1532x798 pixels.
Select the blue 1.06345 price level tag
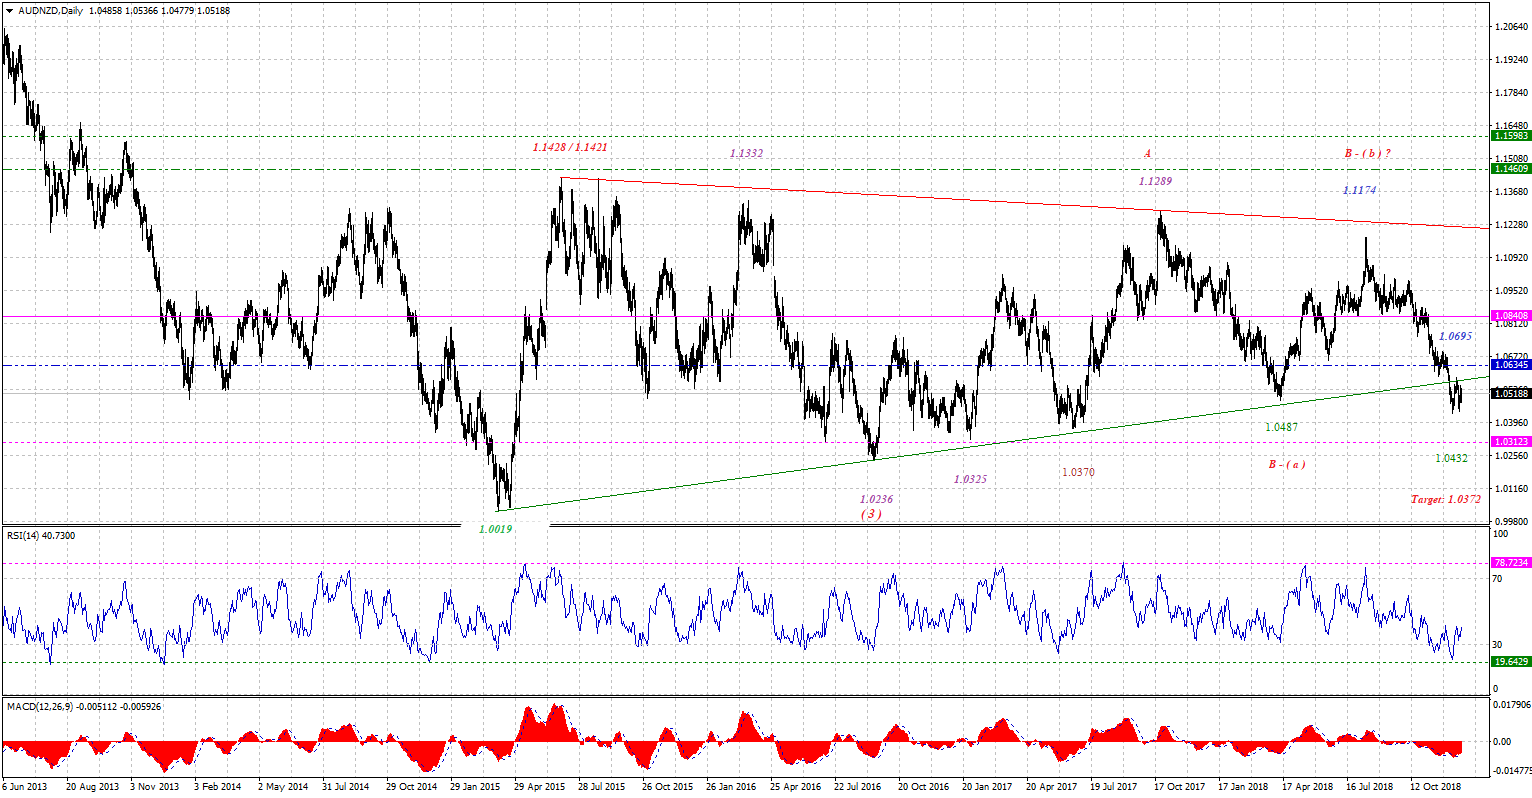1510,365
